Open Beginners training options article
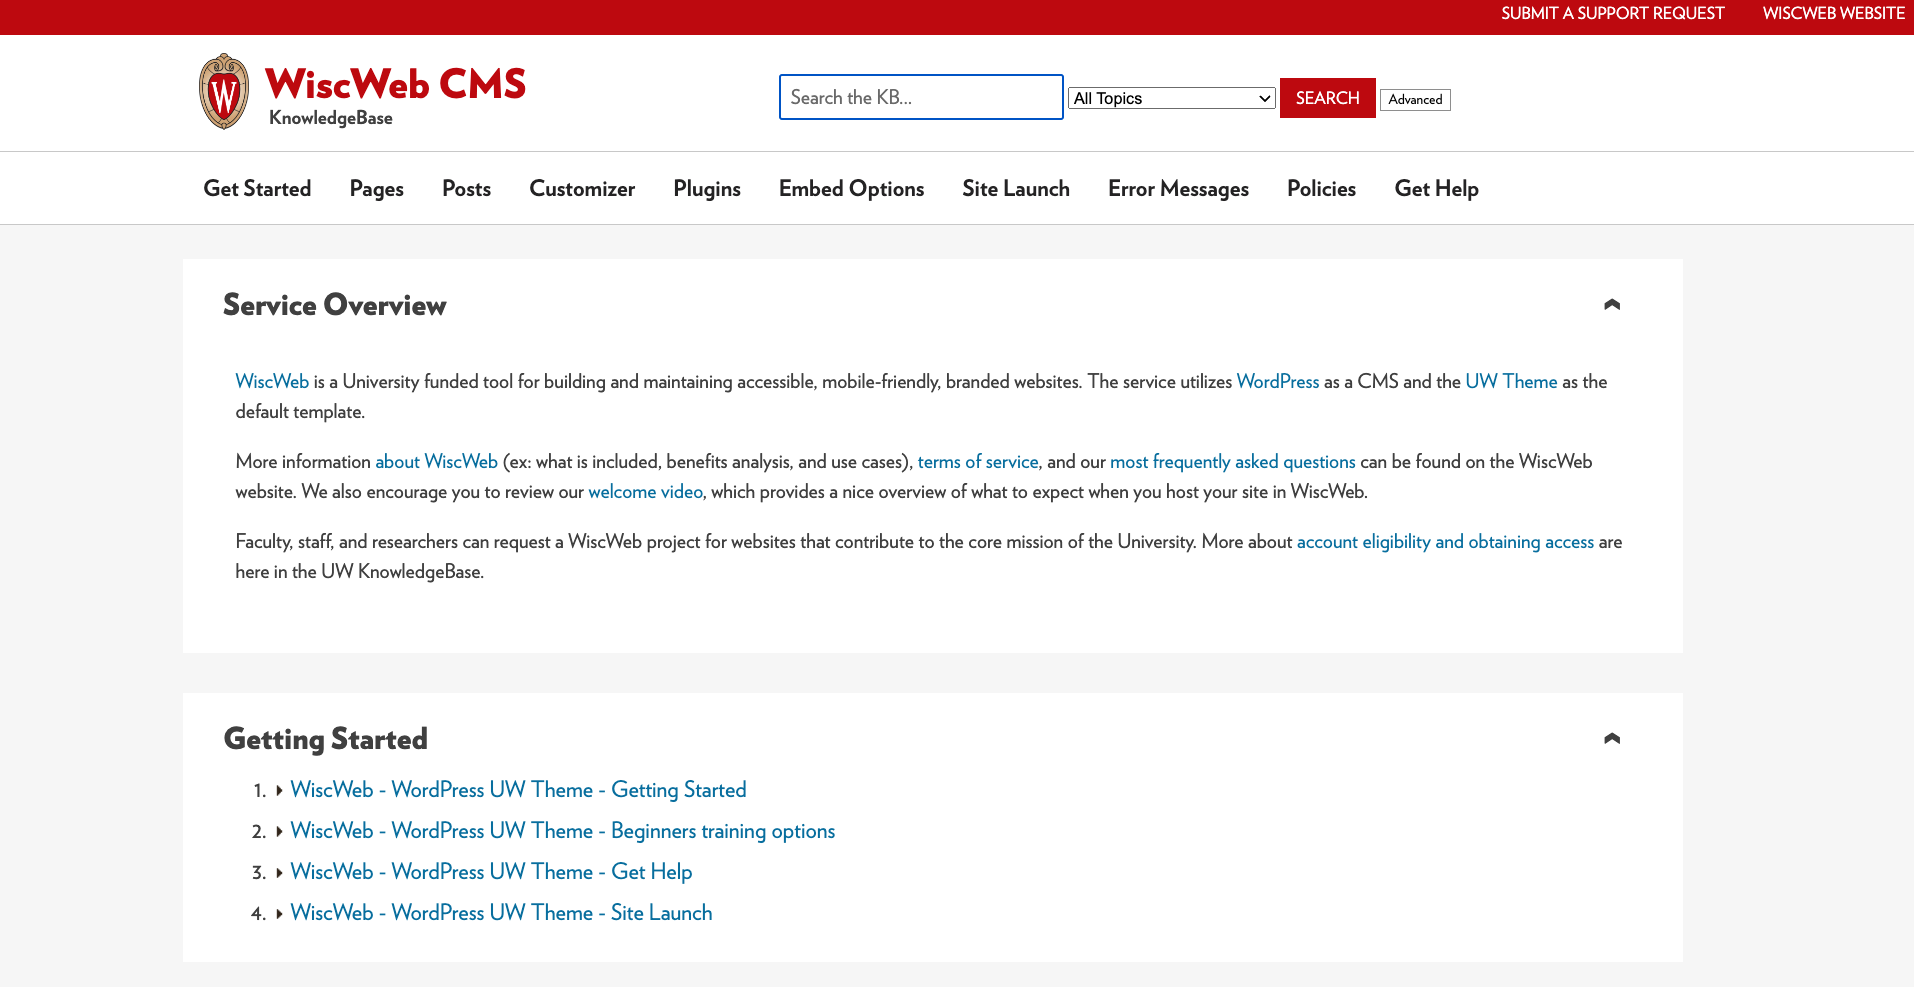This screenshot has height=987, width=1914. pyautogui.click(x=562, y=831)
